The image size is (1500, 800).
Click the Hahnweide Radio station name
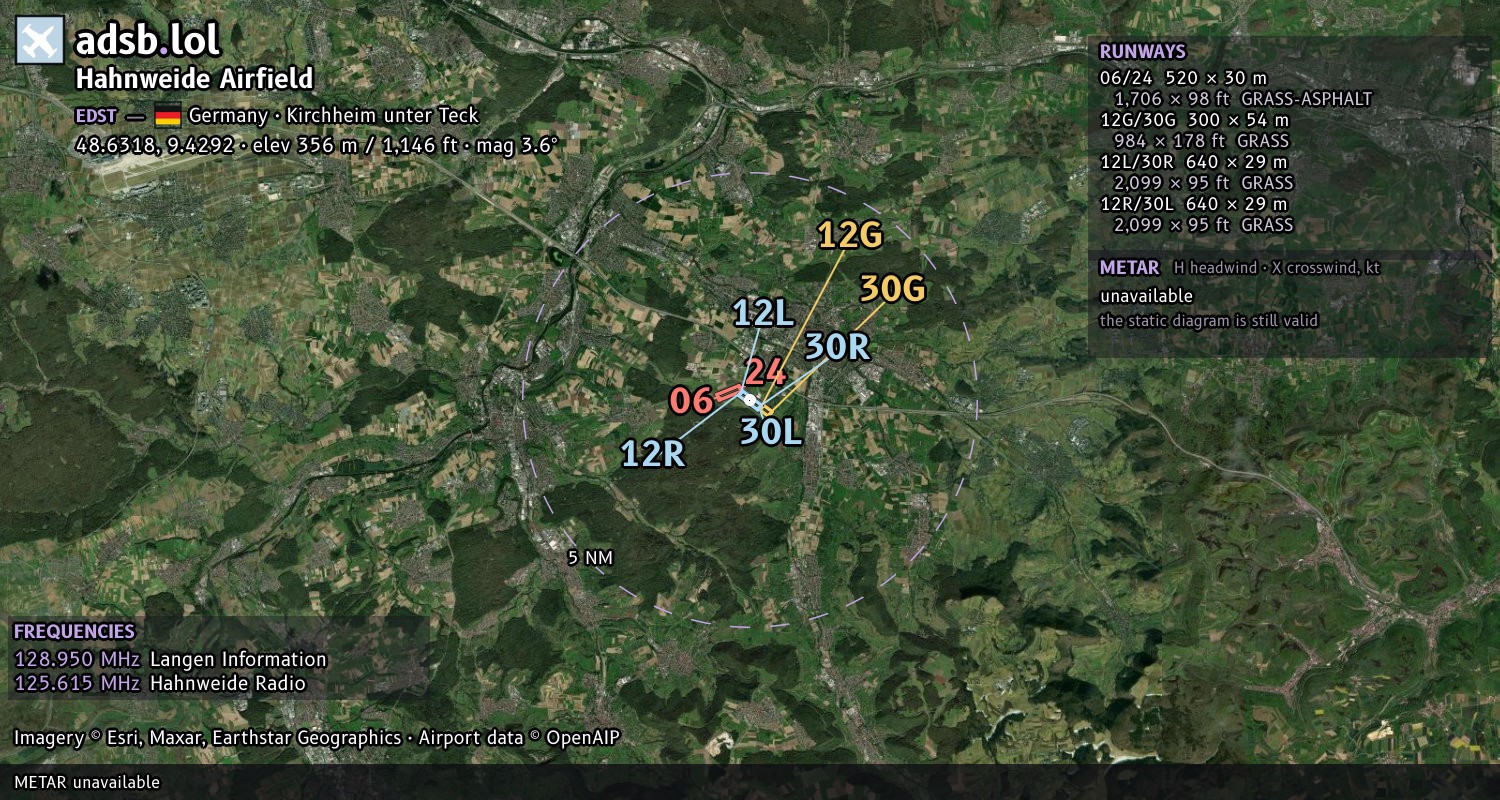coord(228,684)
